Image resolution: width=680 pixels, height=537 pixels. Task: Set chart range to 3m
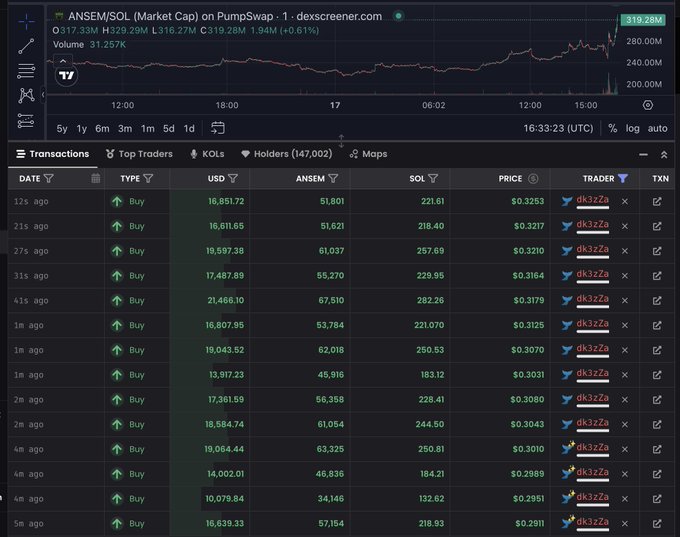point(125,129)
